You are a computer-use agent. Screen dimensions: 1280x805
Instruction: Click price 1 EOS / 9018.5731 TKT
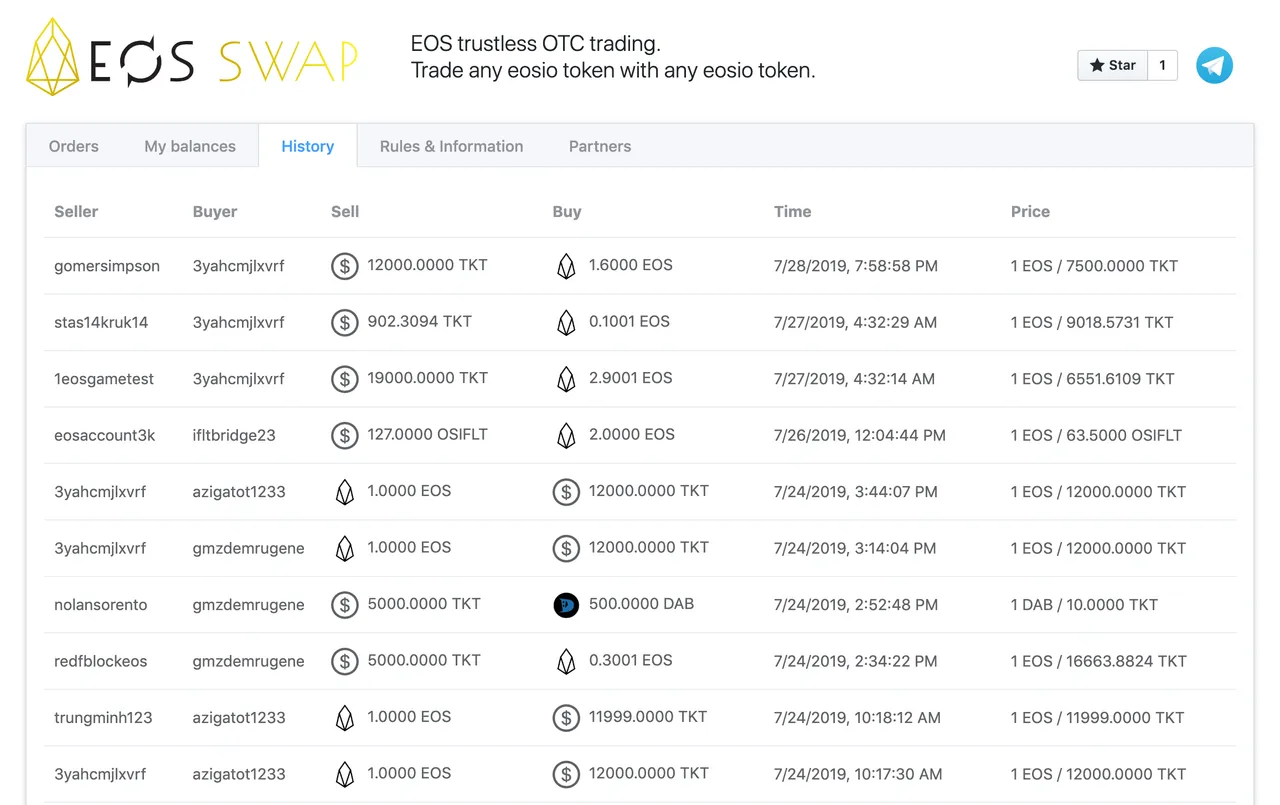tap(1092, 322)
